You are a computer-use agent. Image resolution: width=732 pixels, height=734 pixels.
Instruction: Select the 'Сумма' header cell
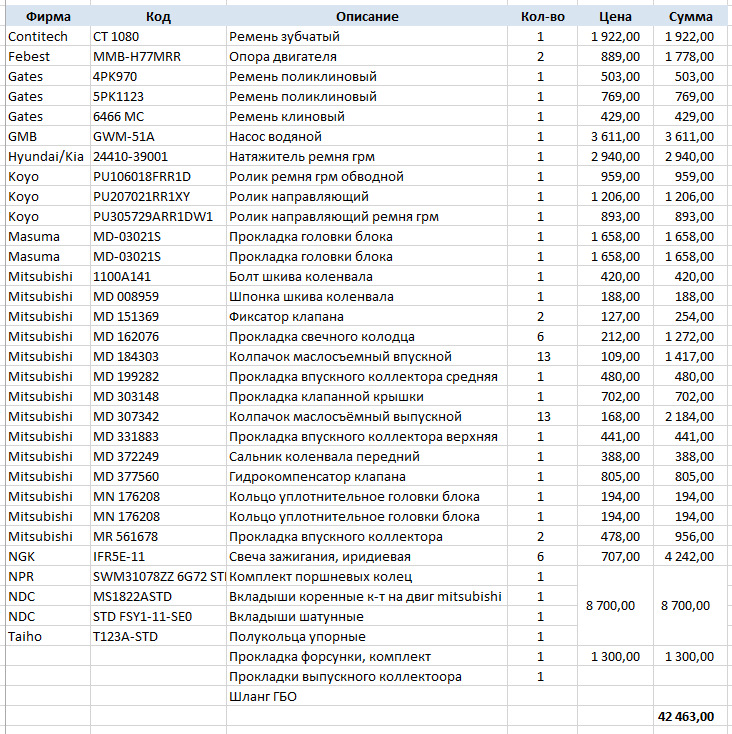[691, 16]
